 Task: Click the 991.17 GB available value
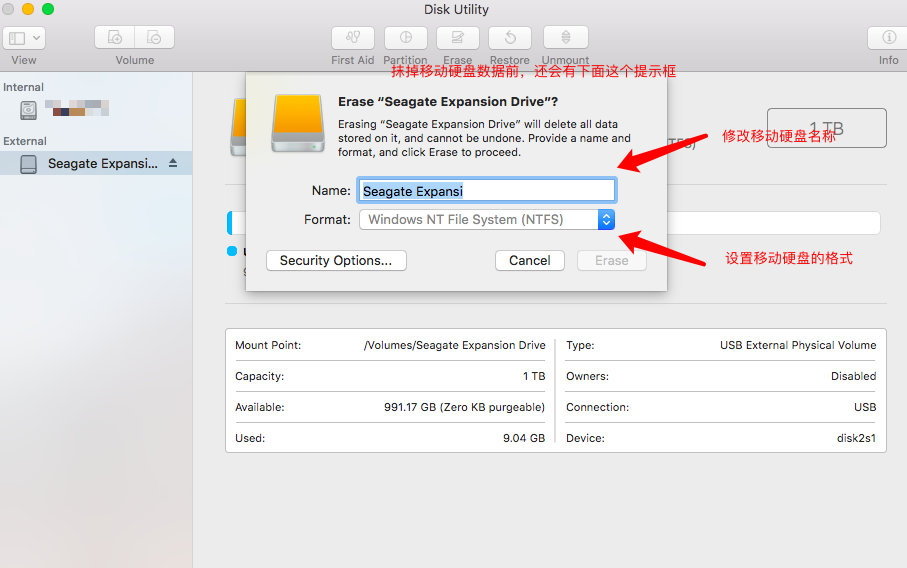click(x=464, y=407)
